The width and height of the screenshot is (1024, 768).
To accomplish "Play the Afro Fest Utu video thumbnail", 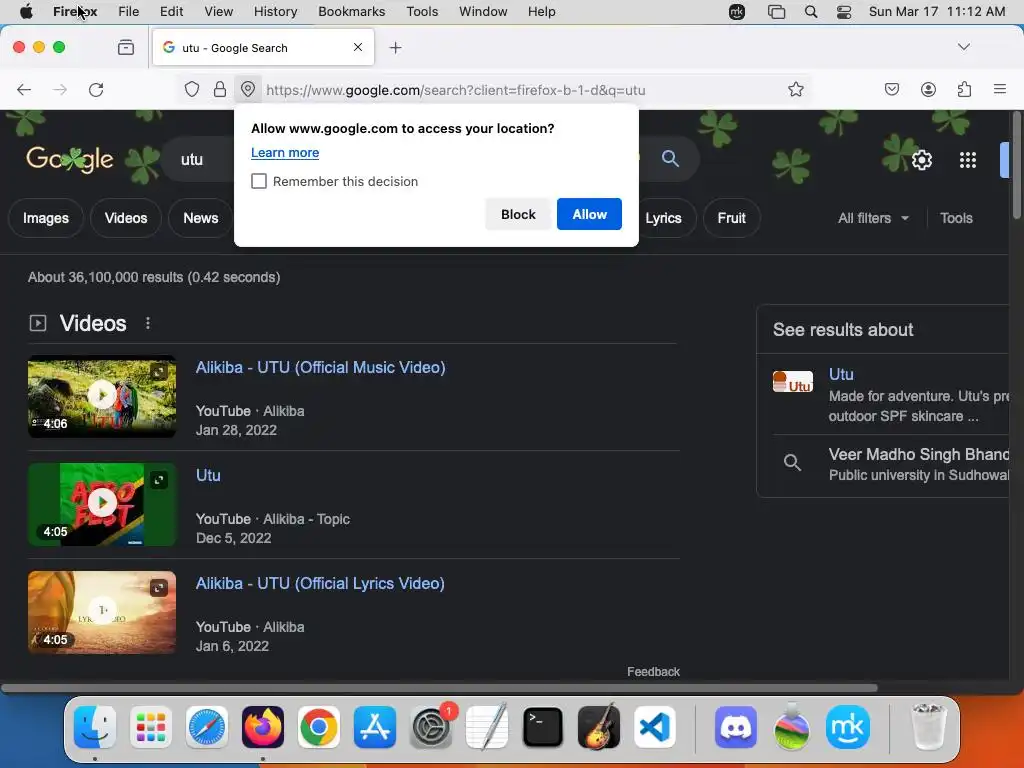I will [102, 504].
